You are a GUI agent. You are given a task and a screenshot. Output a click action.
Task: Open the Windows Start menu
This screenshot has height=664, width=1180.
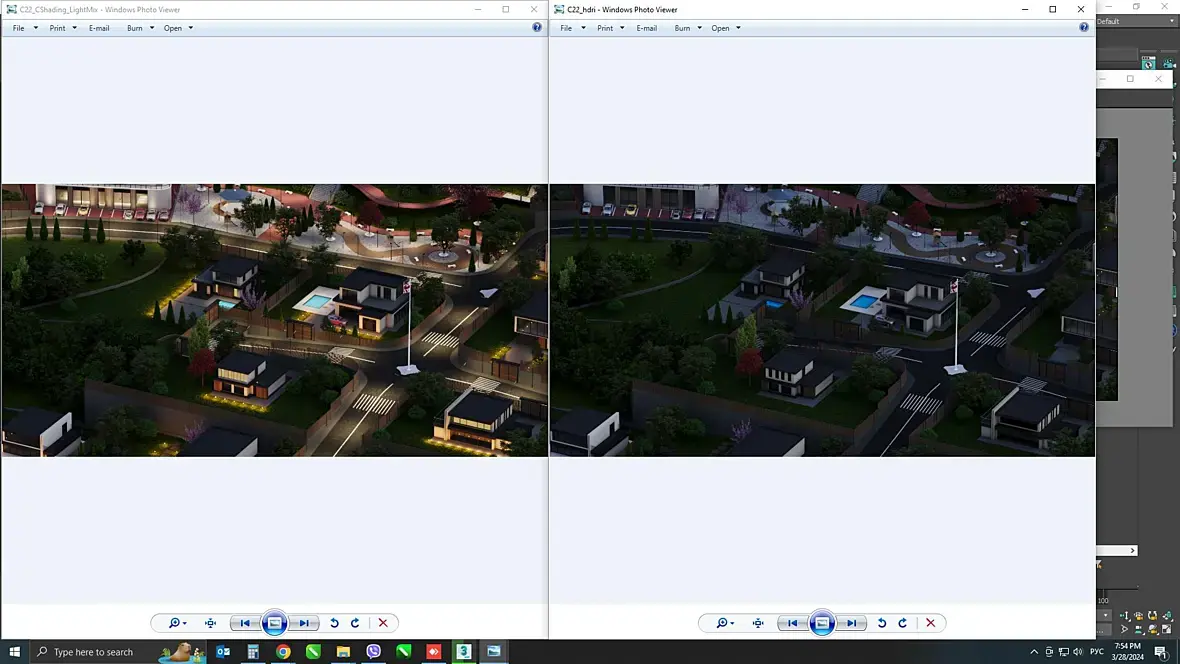14,652
